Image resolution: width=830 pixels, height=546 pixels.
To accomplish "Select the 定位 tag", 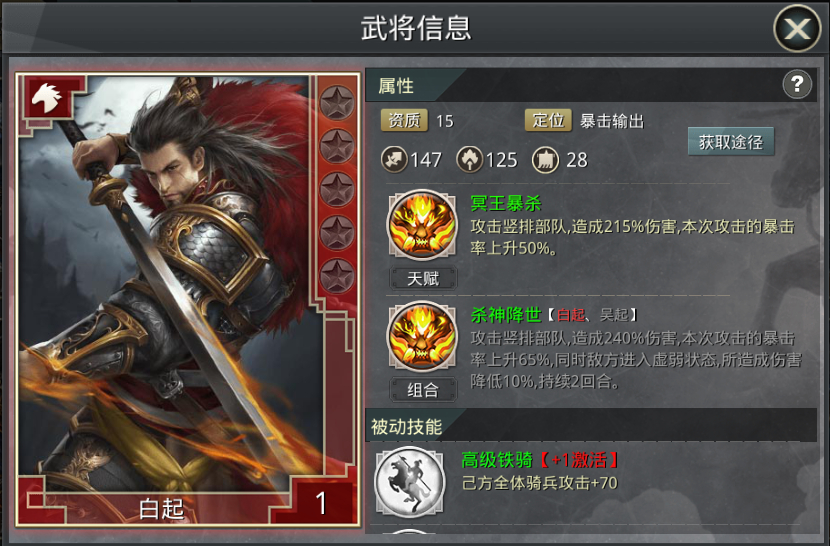I will click(548, 121).
